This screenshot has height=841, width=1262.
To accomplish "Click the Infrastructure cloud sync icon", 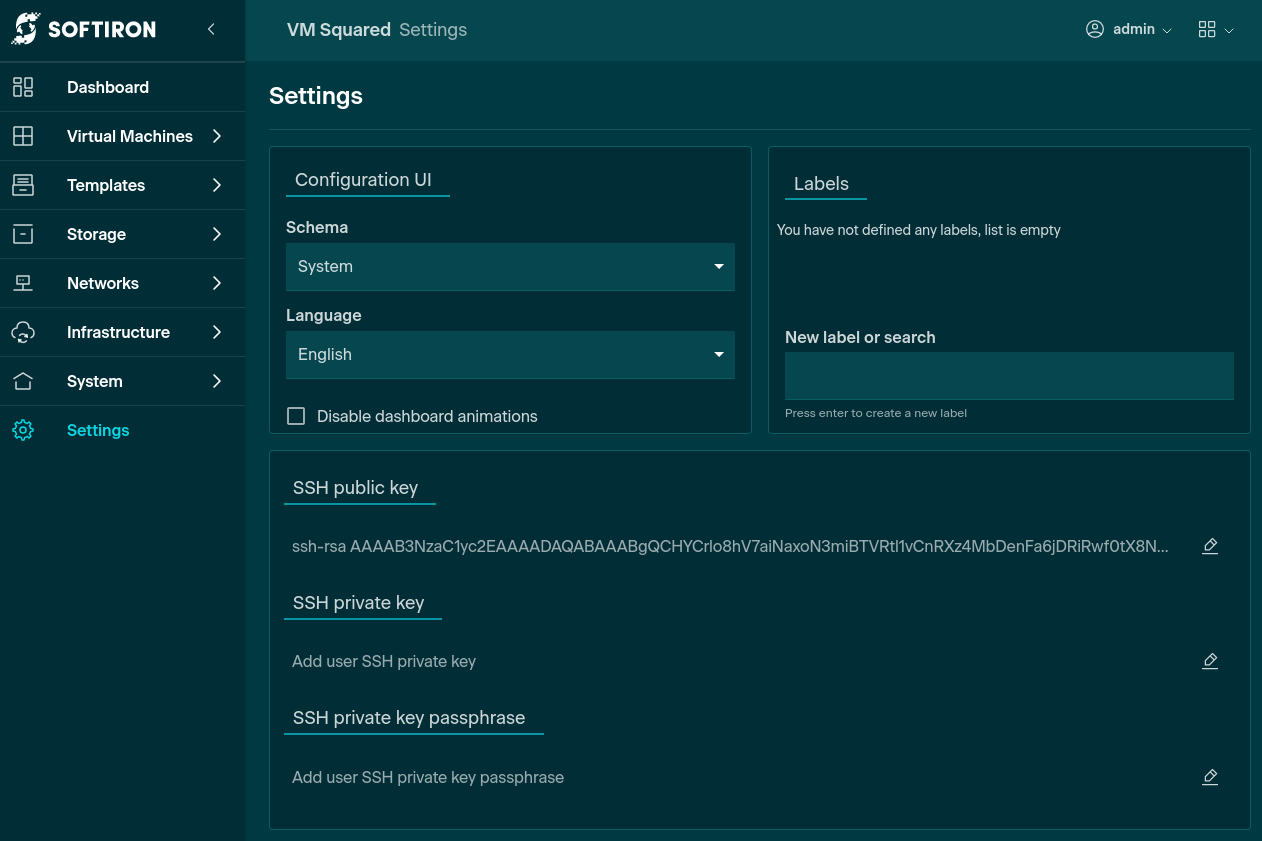I will 23,332.
